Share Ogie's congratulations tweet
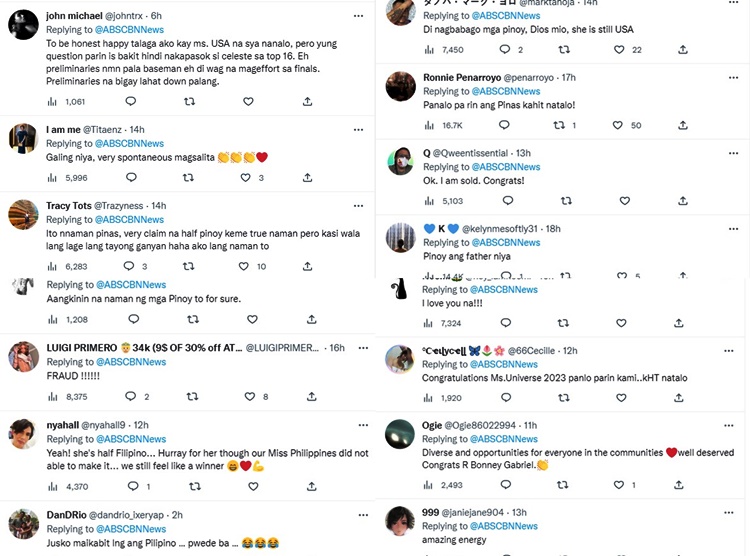Image resolution: width=750 pixels, height=556 pixels. tap(683, 485)
